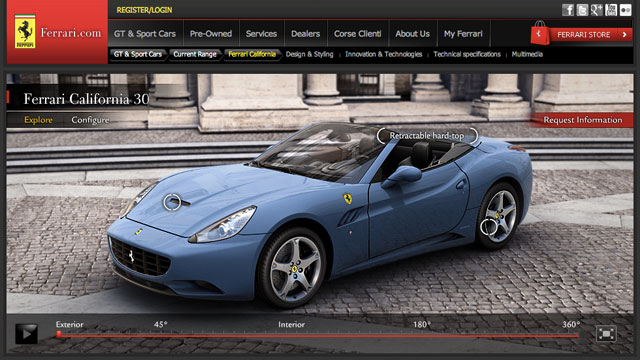Viewport: 640px width, 360px height.
Task: Click the red rotation slider handle
Action: 59,335
